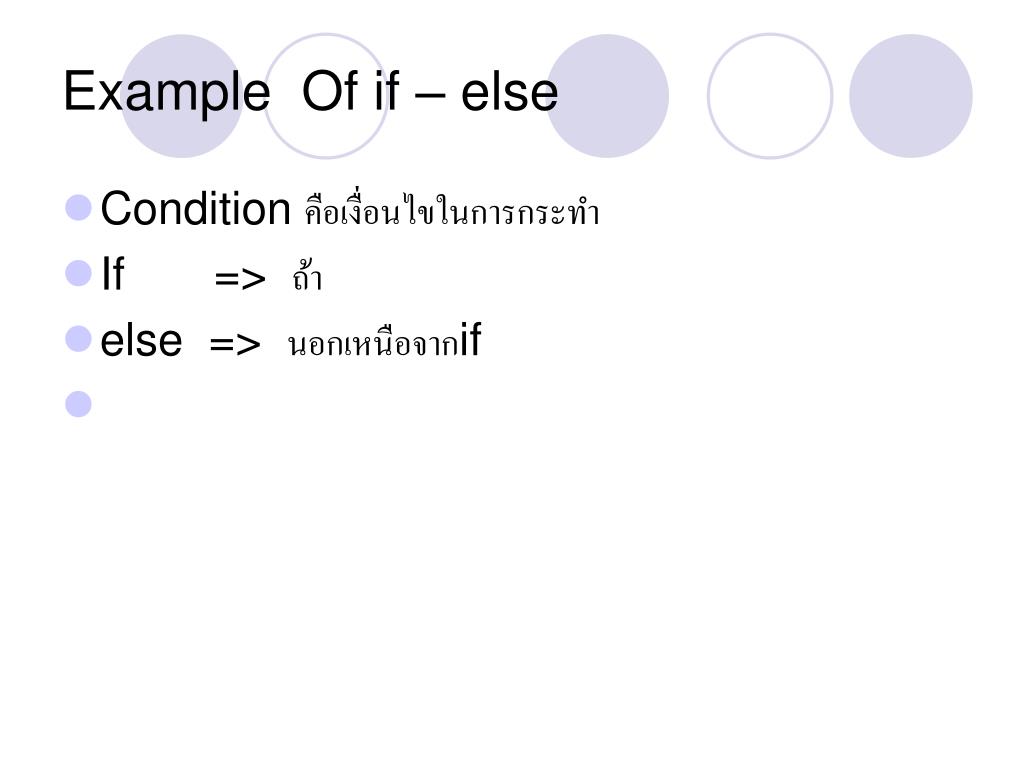Click the rightmost filled lavender circle
1024x768 pixels.
pos(911,96)
